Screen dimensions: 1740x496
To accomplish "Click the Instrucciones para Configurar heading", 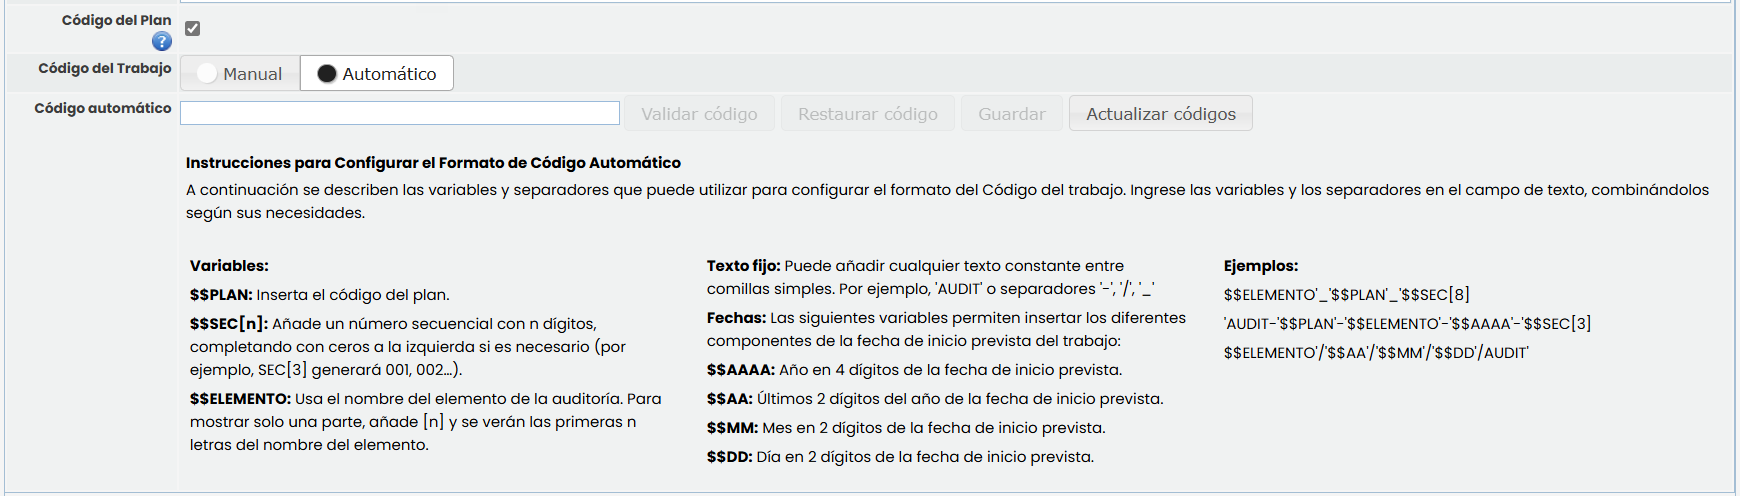I will click(x=433, y=163).
